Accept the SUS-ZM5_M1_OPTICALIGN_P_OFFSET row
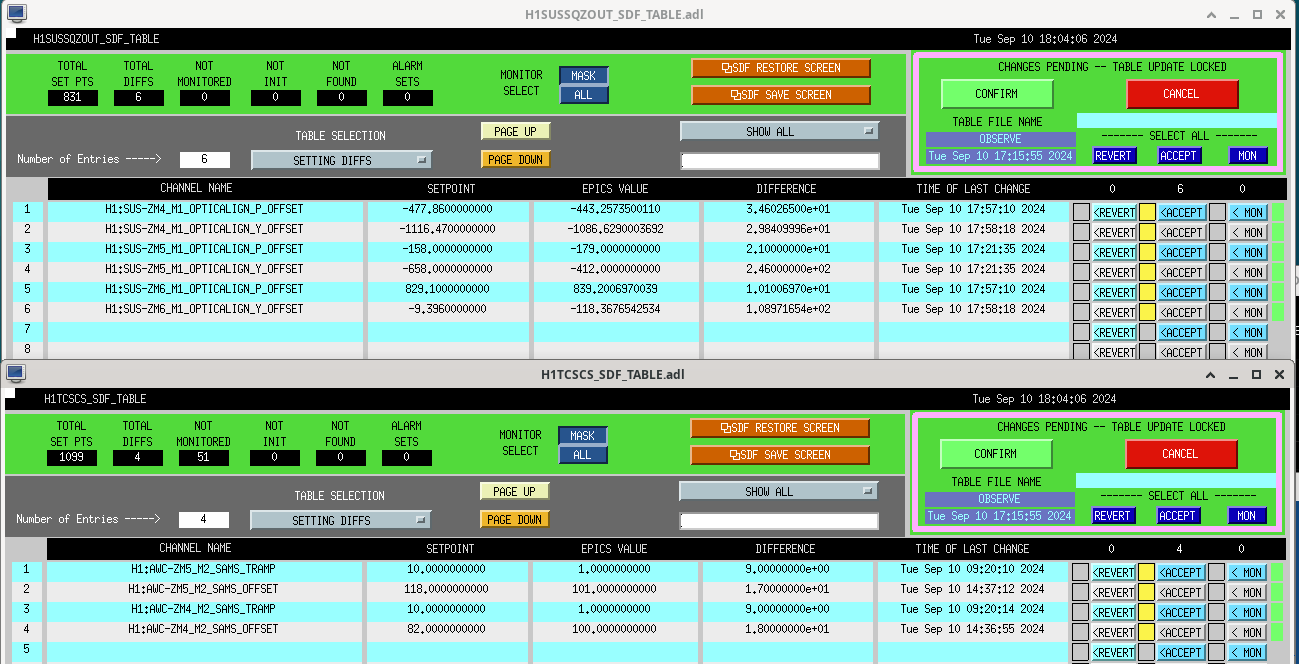This screenshot has height=664, width=1299. click(x=1181, y=252)
